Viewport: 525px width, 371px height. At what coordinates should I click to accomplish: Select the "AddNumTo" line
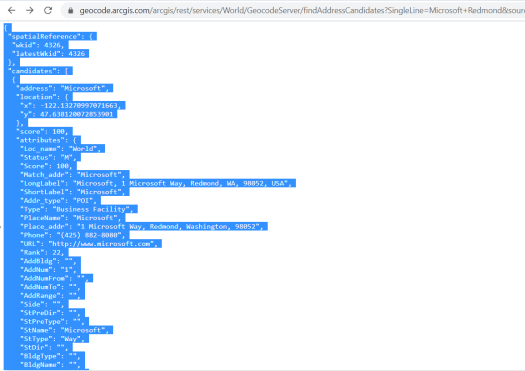[52, 287]
